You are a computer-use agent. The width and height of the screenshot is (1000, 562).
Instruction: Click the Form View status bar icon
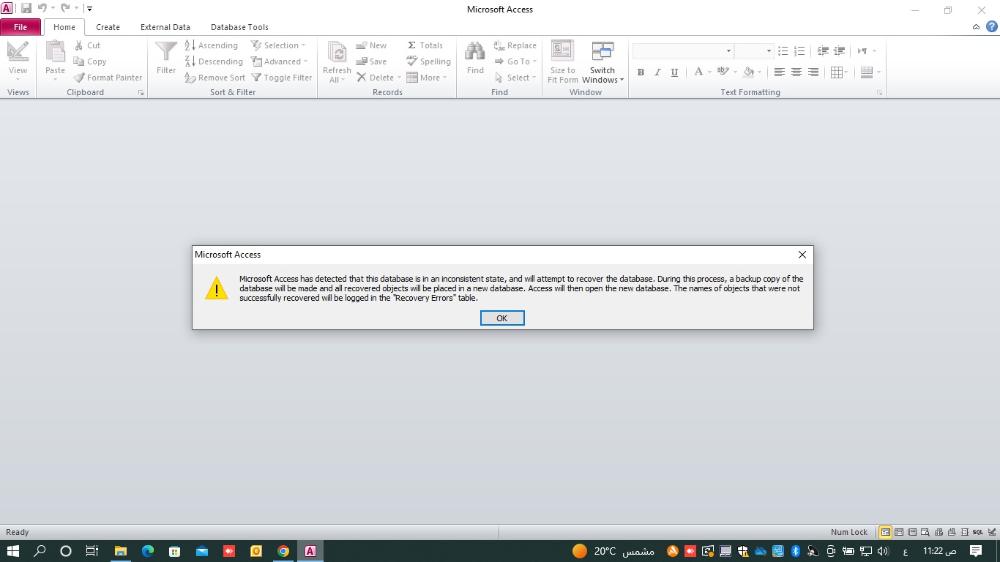pyautogui.click(x=885, y=532)
